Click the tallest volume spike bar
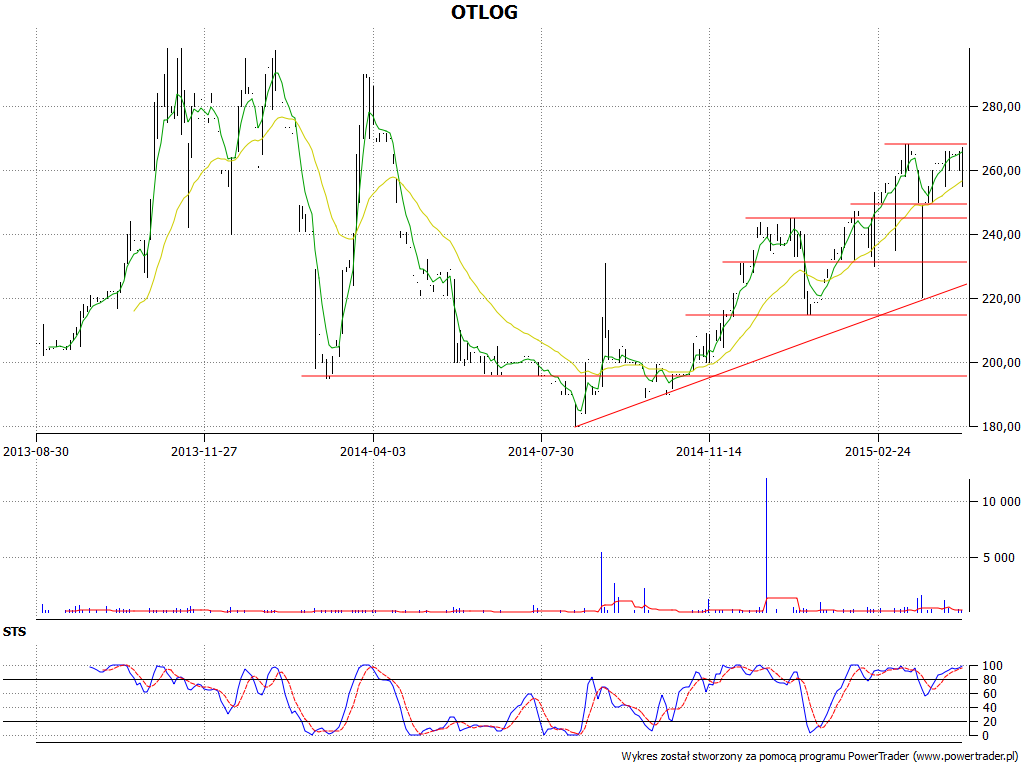 coord(766,545)
